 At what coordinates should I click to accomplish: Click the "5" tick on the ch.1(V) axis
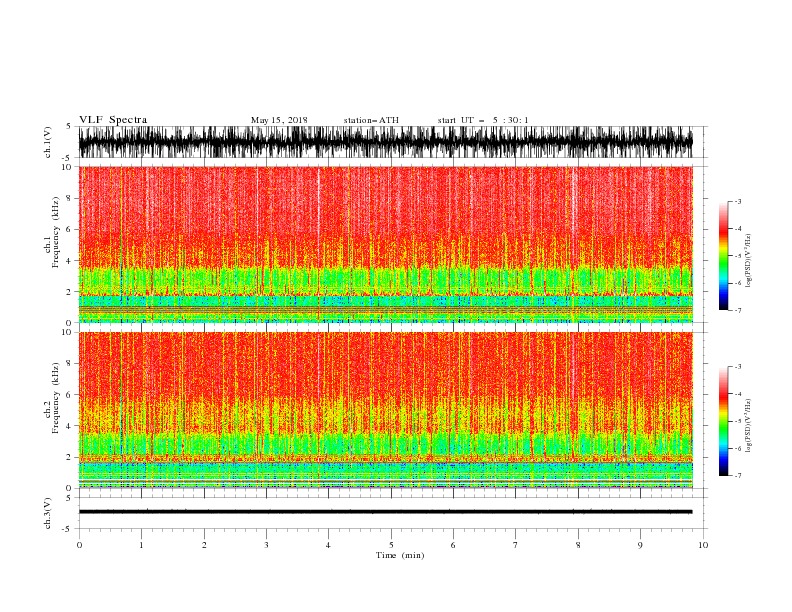point(69,126)
